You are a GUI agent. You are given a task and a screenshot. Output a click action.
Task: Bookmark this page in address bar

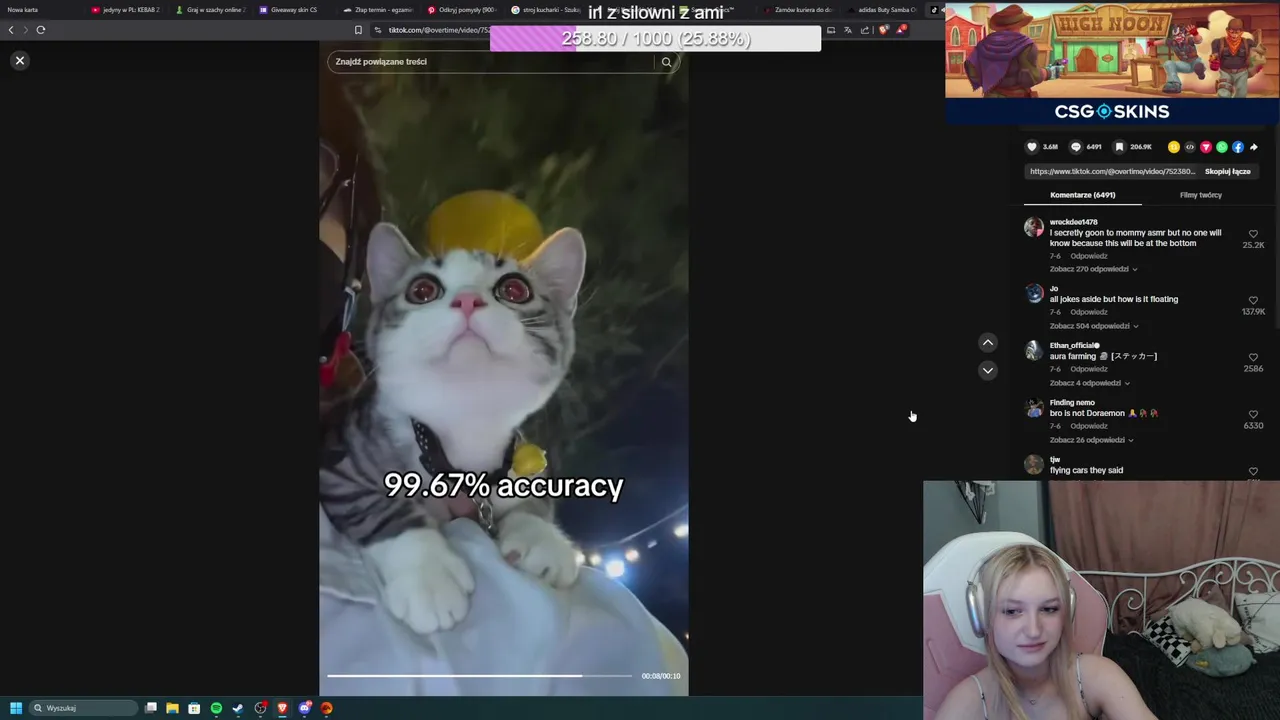(x=358, y=30)
